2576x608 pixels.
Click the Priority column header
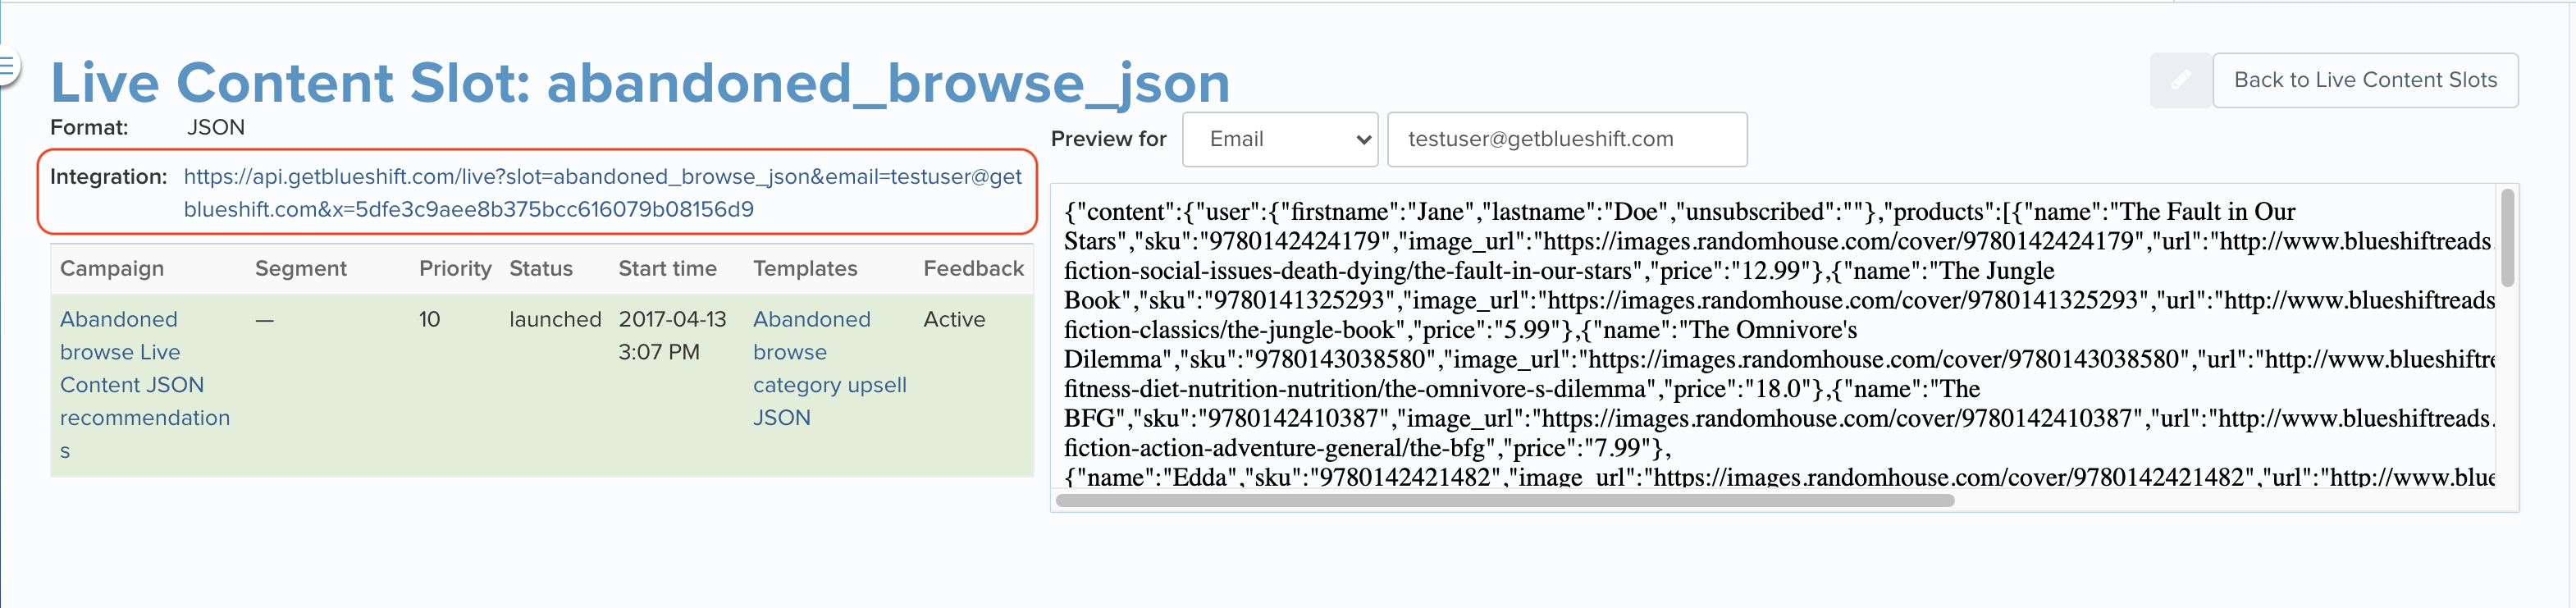click(455, 268)
